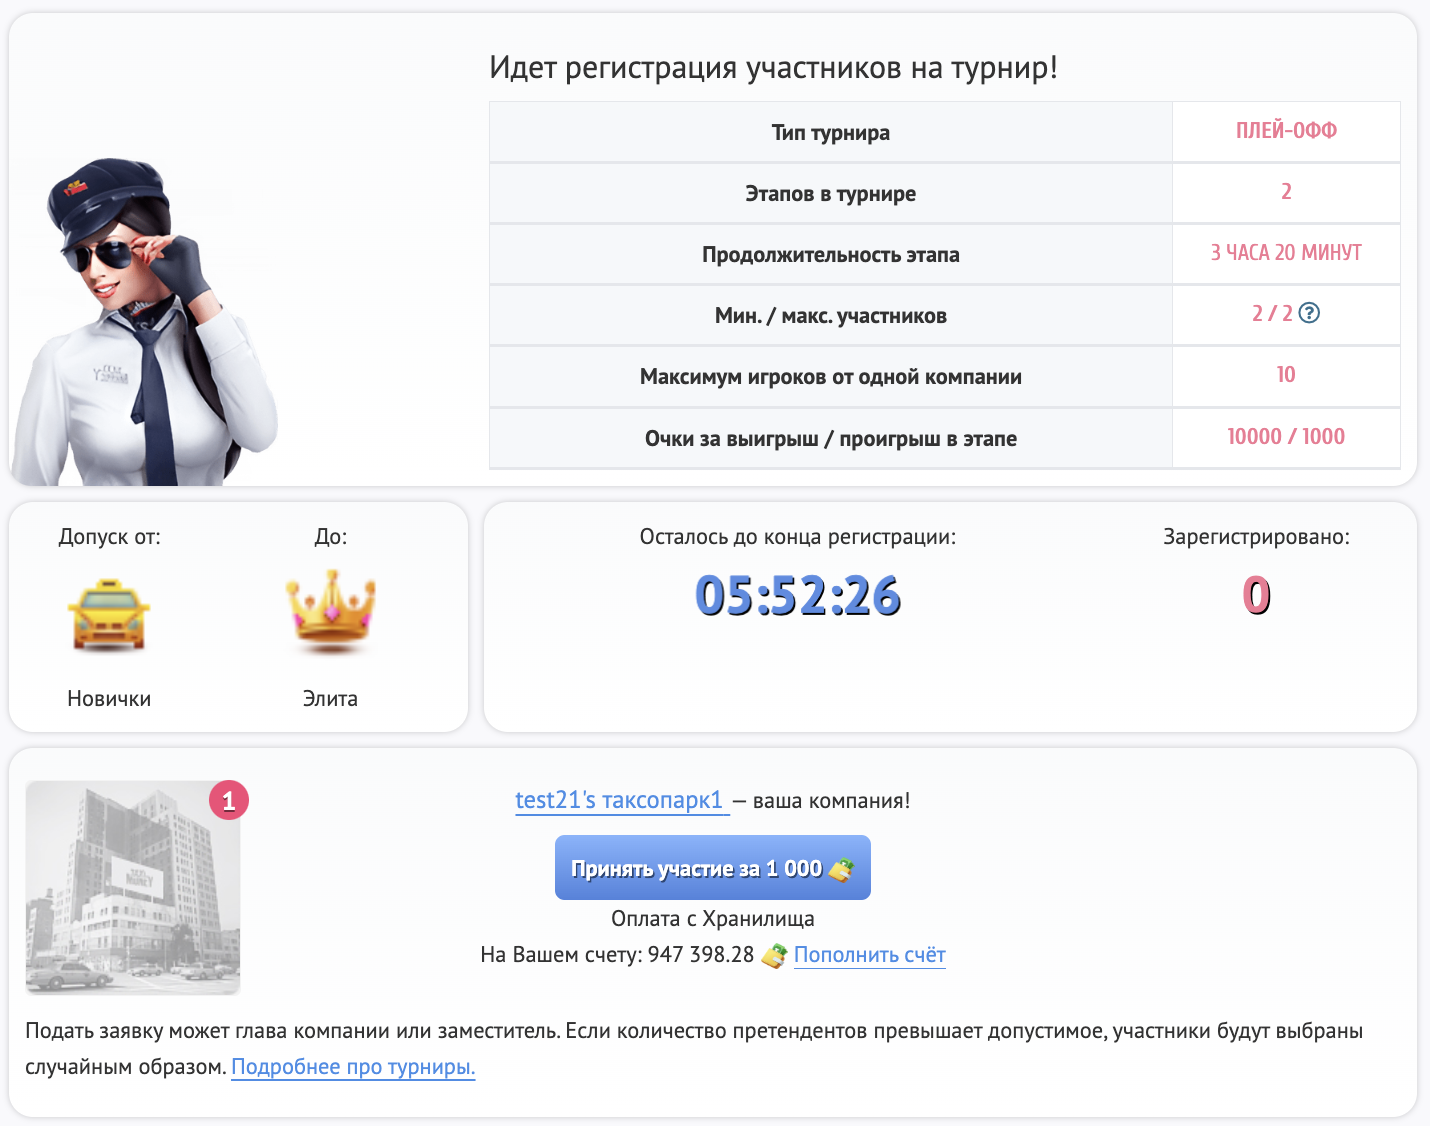Open the Подробнее про турниры link
This screenshot has width=1430, height=1126.
353,1067
